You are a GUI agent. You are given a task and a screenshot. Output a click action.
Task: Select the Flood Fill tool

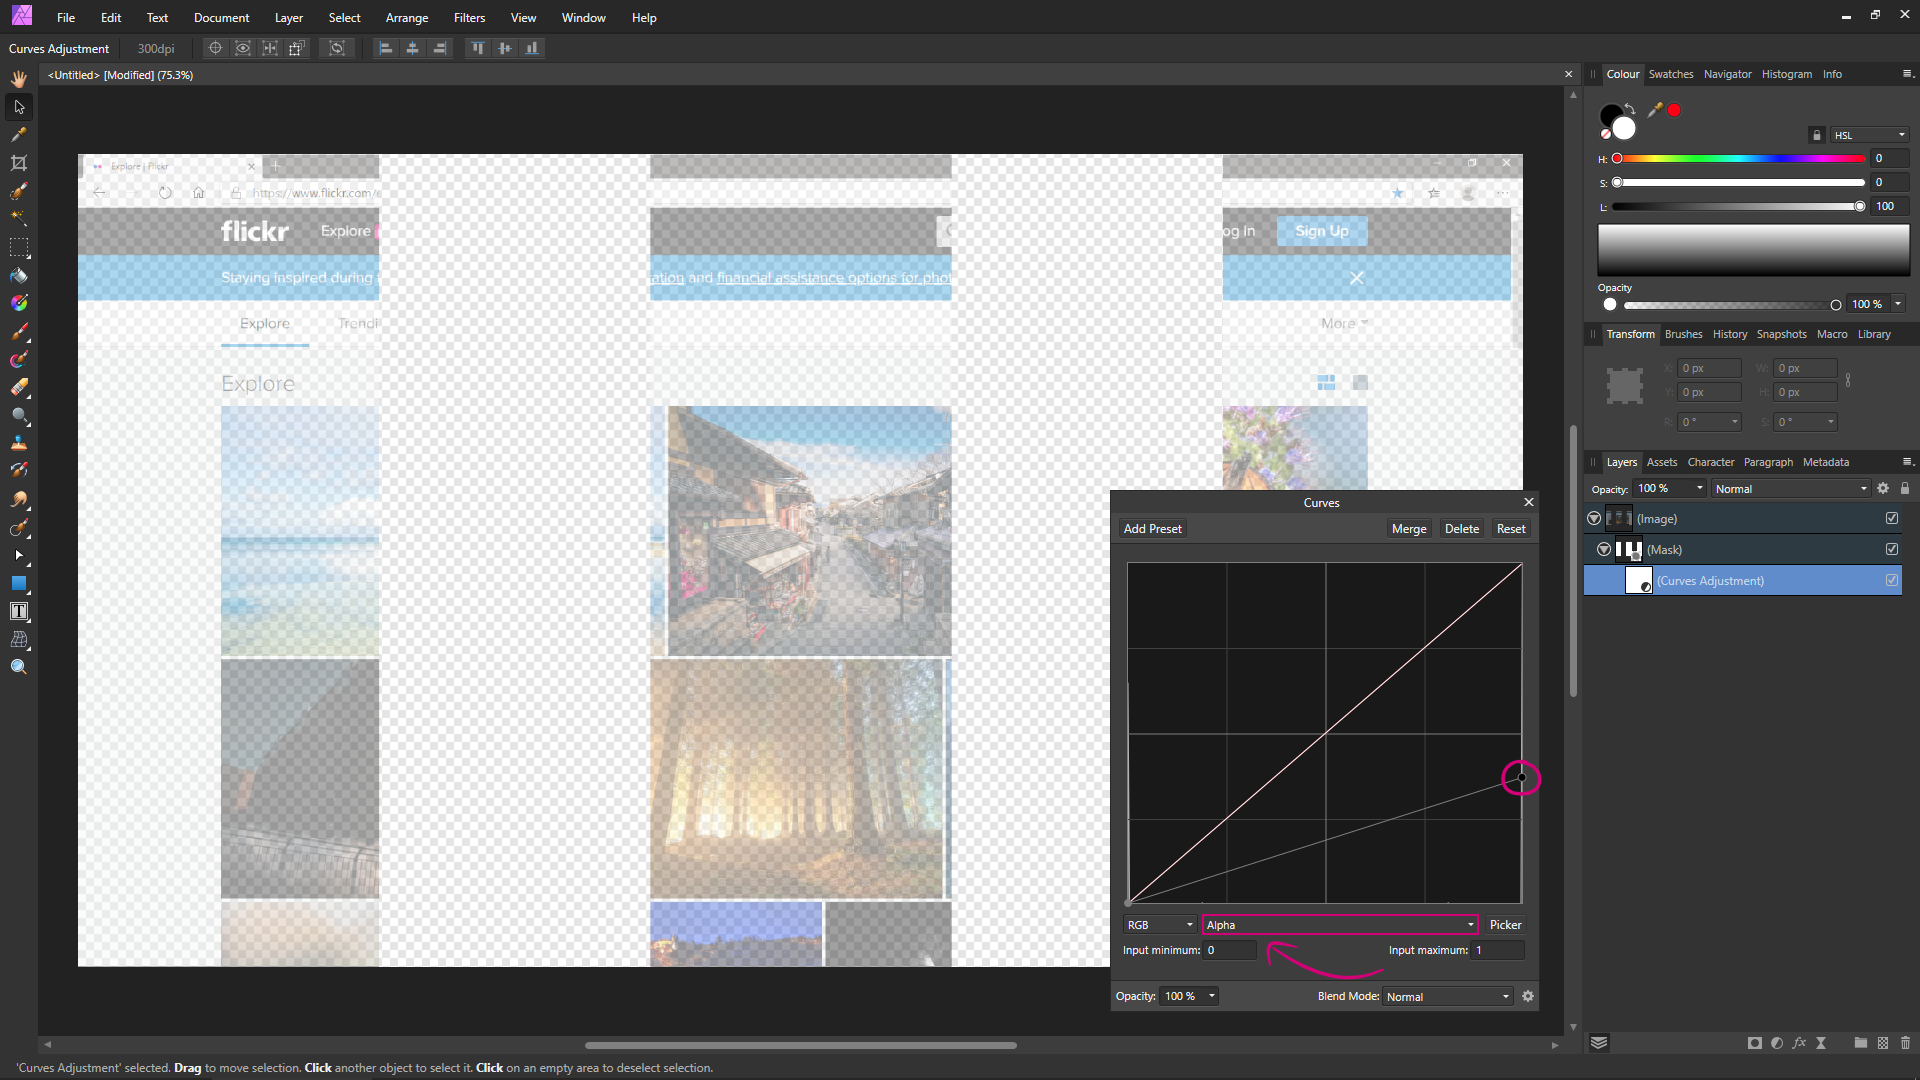coord(18,276)
